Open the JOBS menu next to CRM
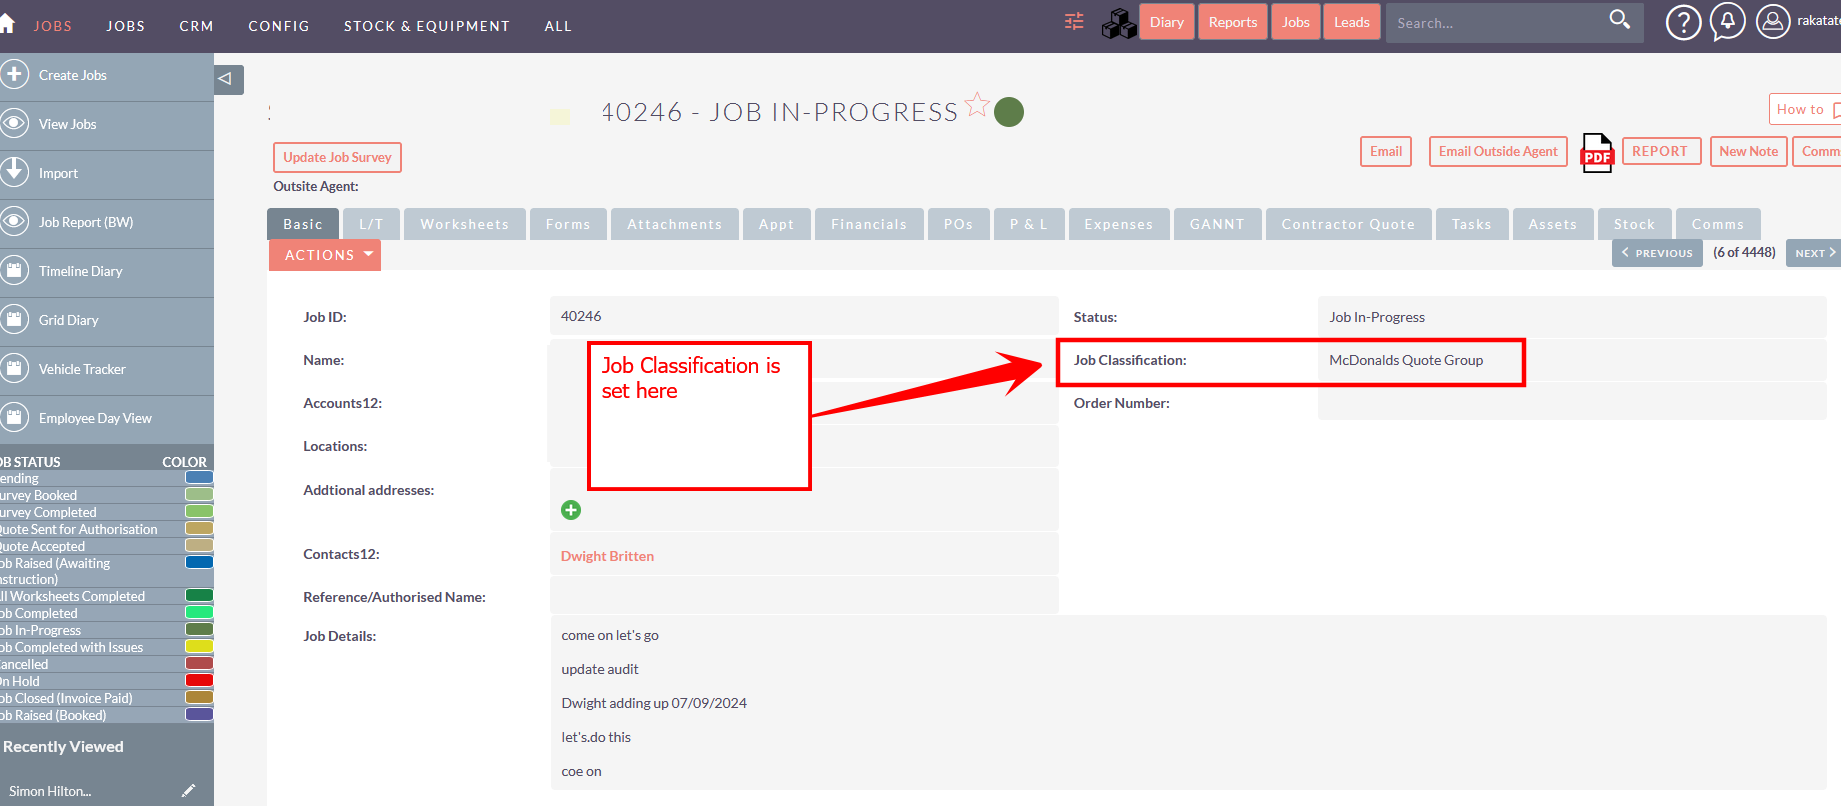1841x806 pixels. (x=126, y=26)
